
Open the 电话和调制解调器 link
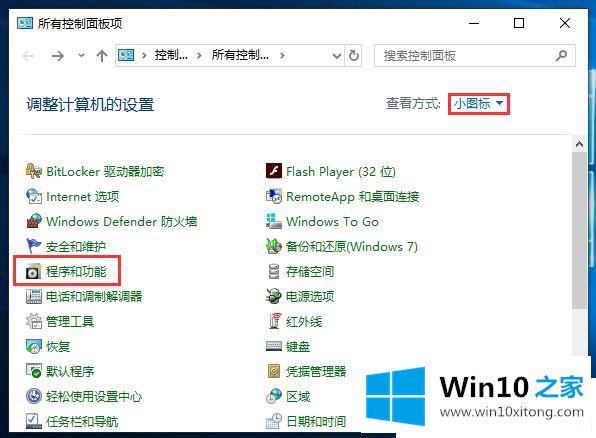(94, 297)
